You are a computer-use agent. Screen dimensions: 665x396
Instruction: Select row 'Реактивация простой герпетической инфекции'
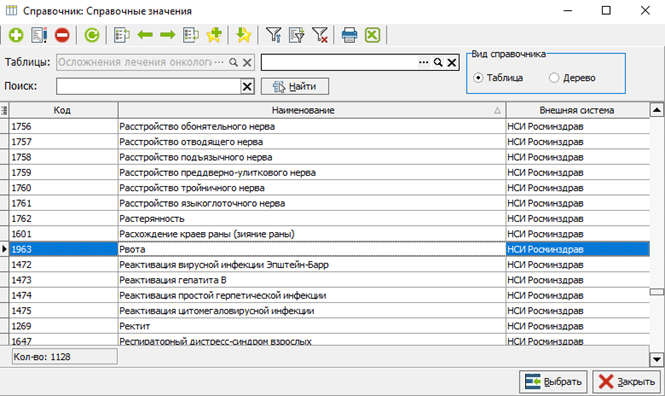[x=312, y=295]
